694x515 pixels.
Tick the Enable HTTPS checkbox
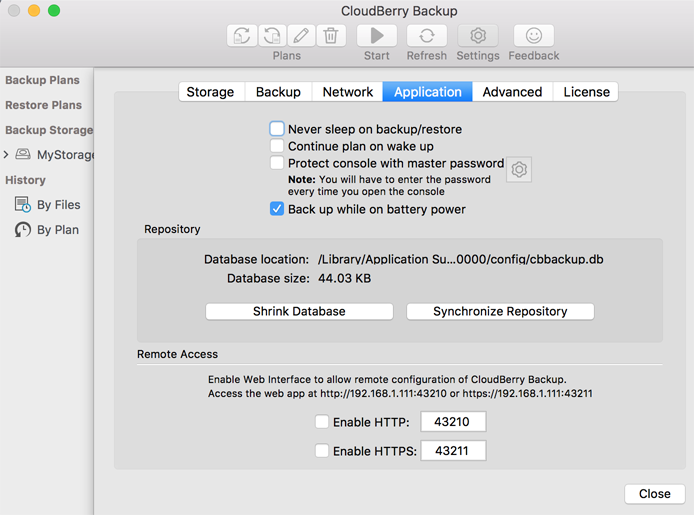click(322, 450)
